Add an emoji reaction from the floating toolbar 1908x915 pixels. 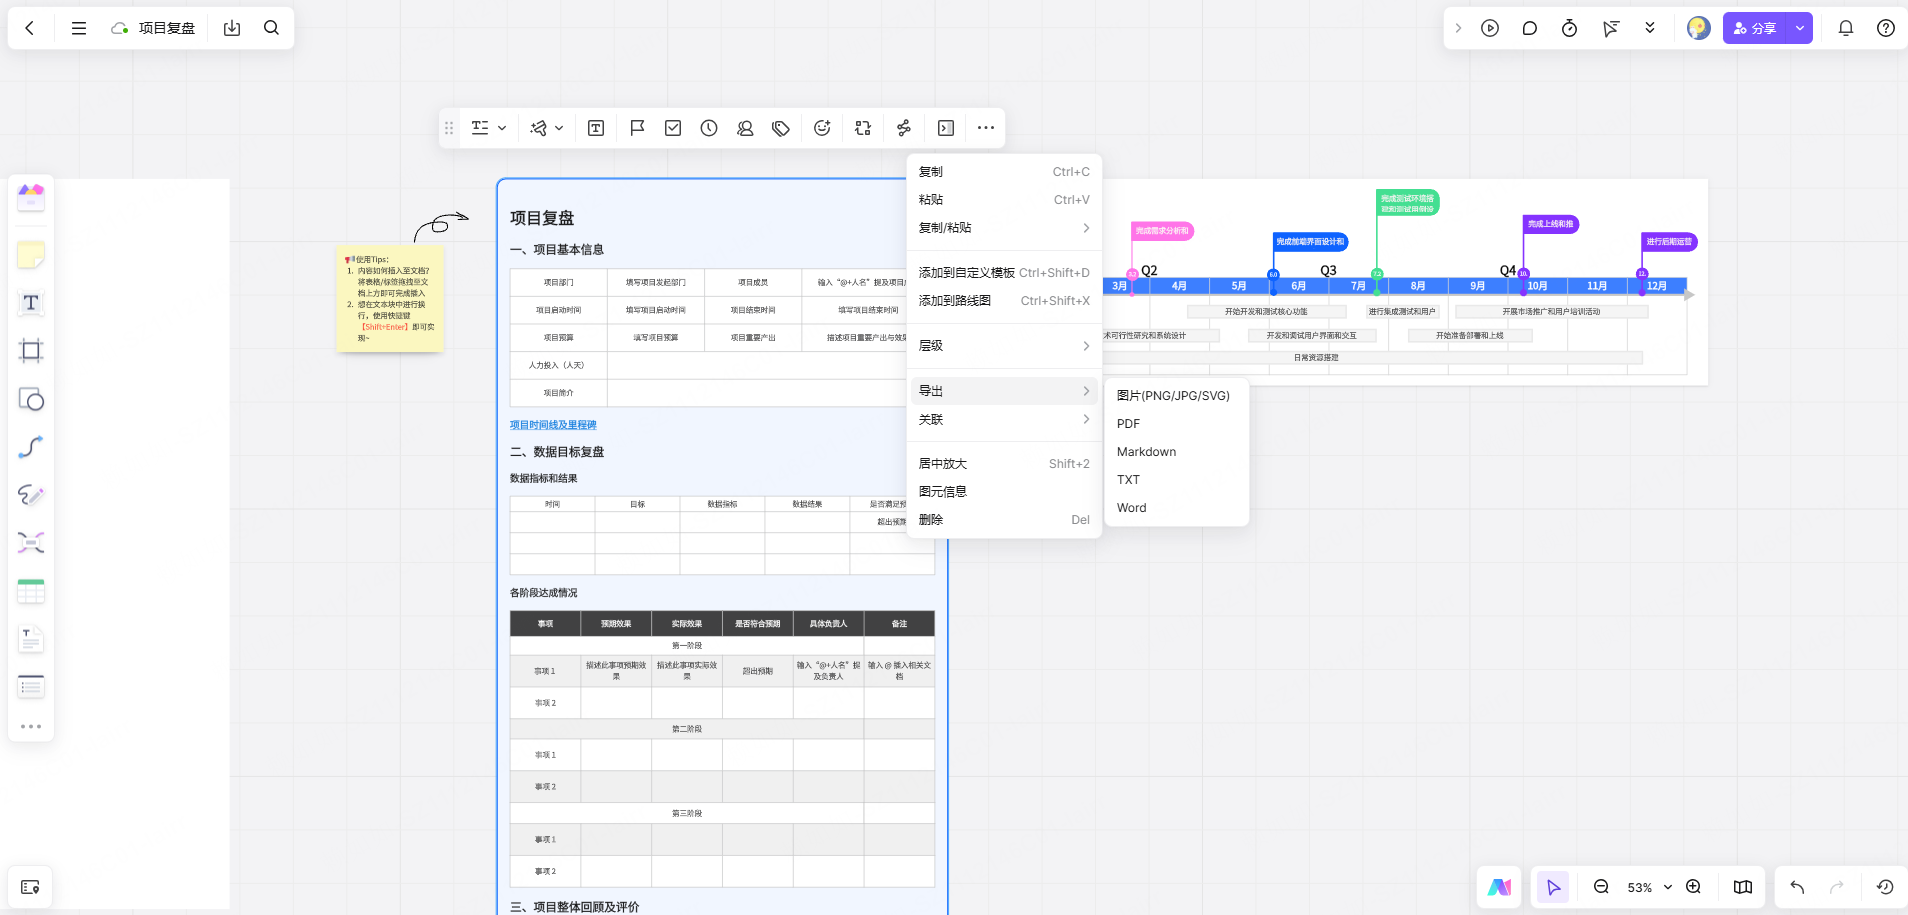coord(822,128)
